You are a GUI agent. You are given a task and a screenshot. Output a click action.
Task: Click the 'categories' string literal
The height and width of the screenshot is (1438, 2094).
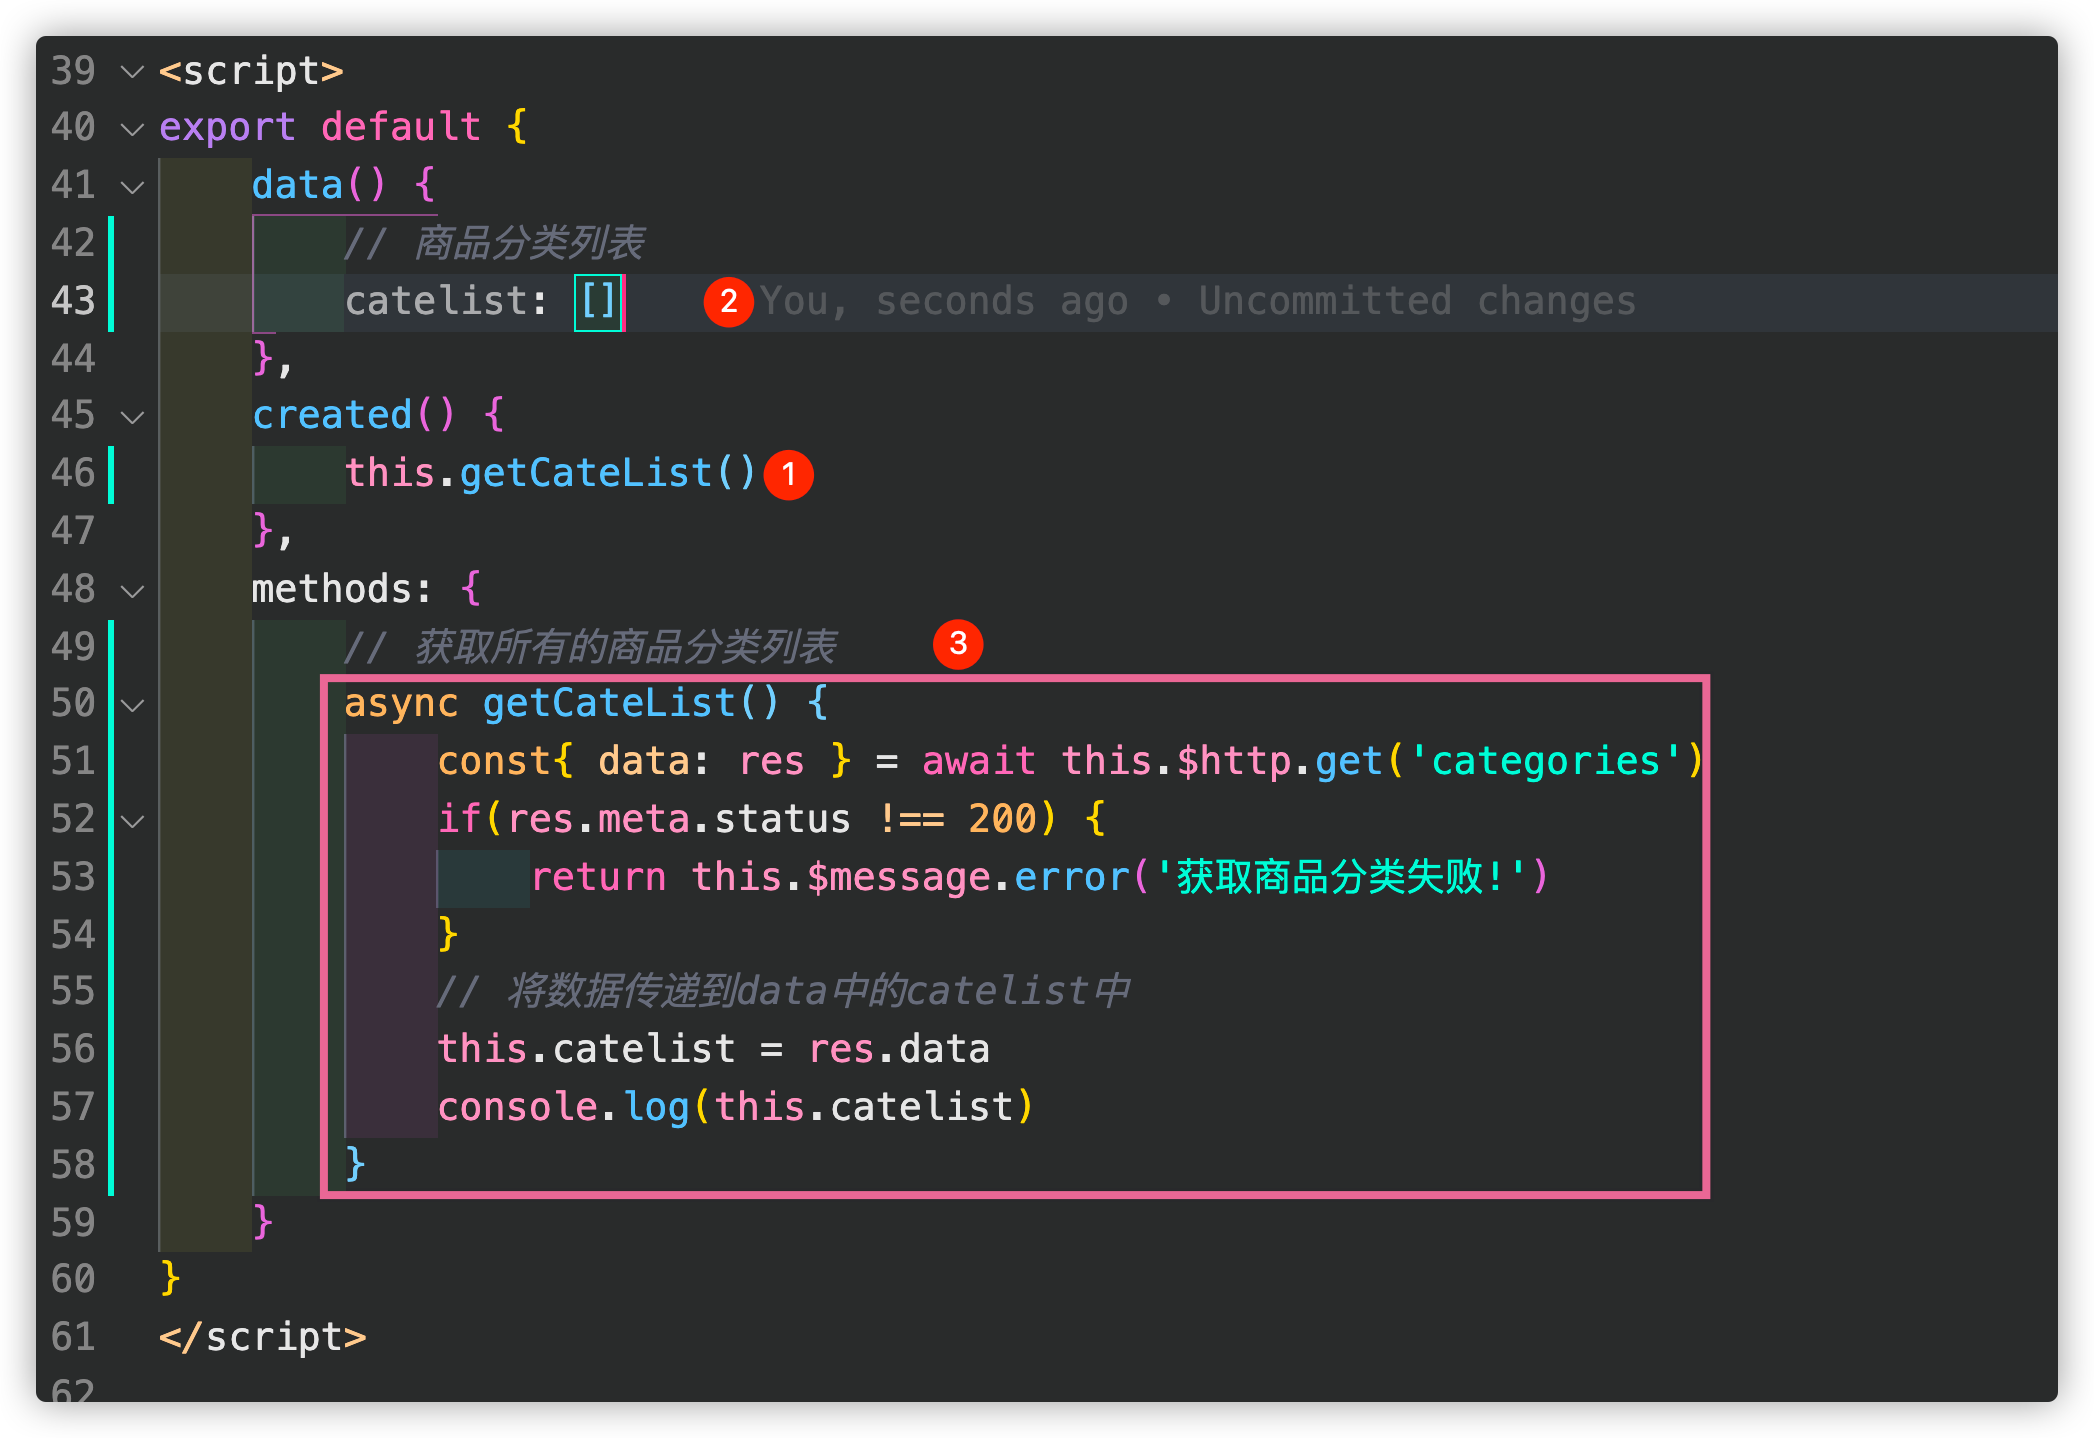[1545, 761]
